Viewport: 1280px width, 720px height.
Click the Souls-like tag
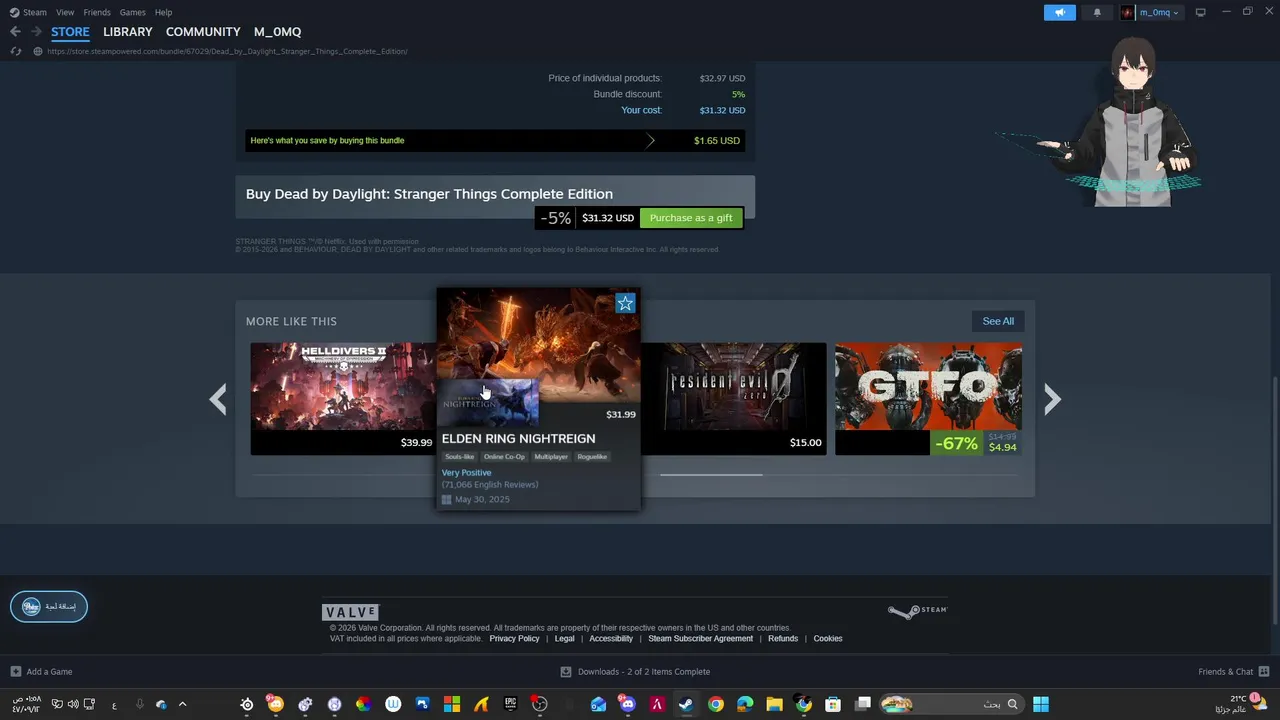click(460, 457)
